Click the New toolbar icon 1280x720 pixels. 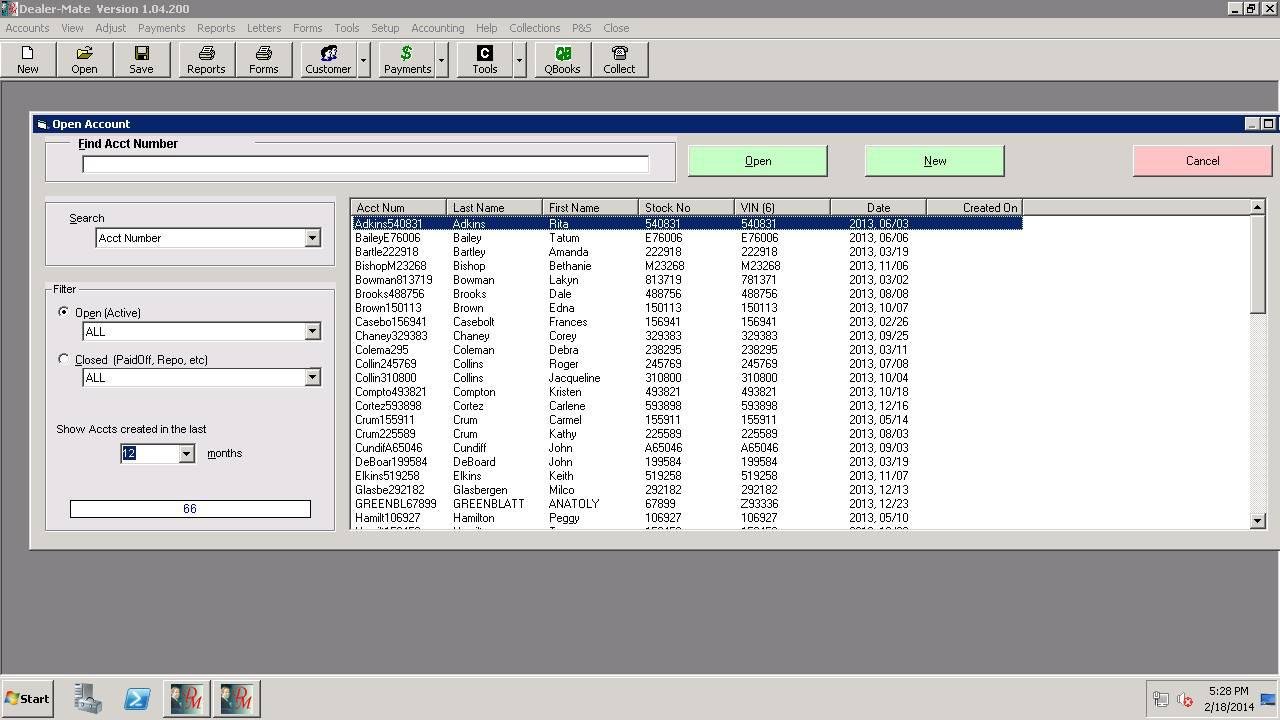[28, 59]
